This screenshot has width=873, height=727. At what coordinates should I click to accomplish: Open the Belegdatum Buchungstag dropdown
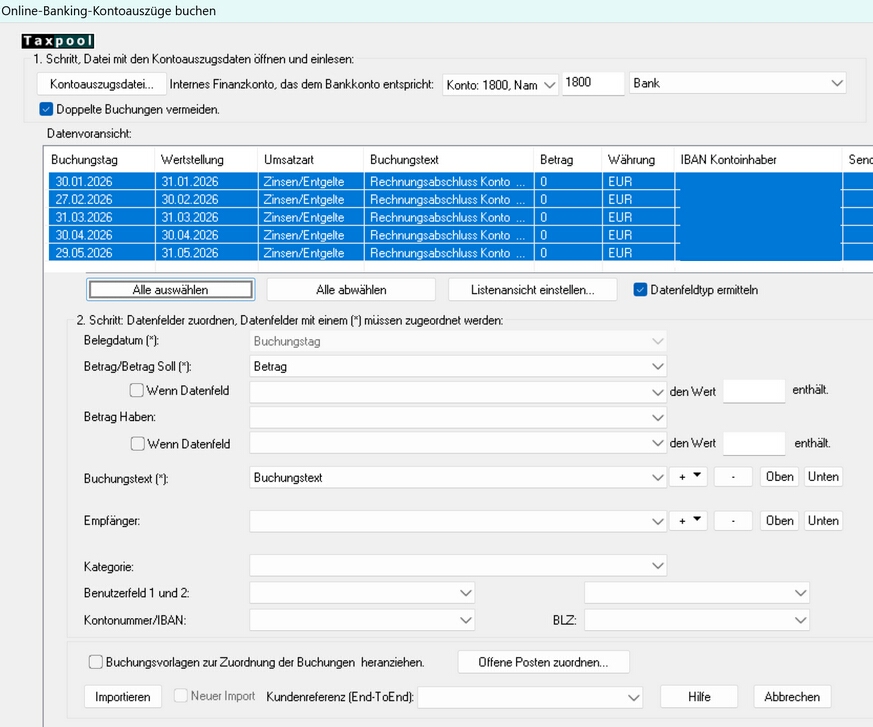pyautogui.click(x=458, y=341)
